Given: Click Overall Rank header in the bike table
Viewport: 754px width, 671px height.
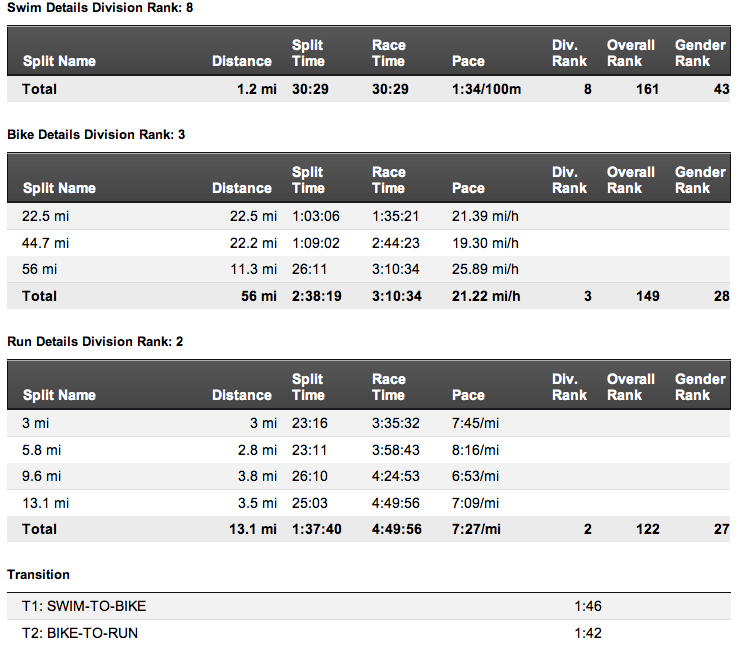Looking at the screenshot, I should pos(631,180).
